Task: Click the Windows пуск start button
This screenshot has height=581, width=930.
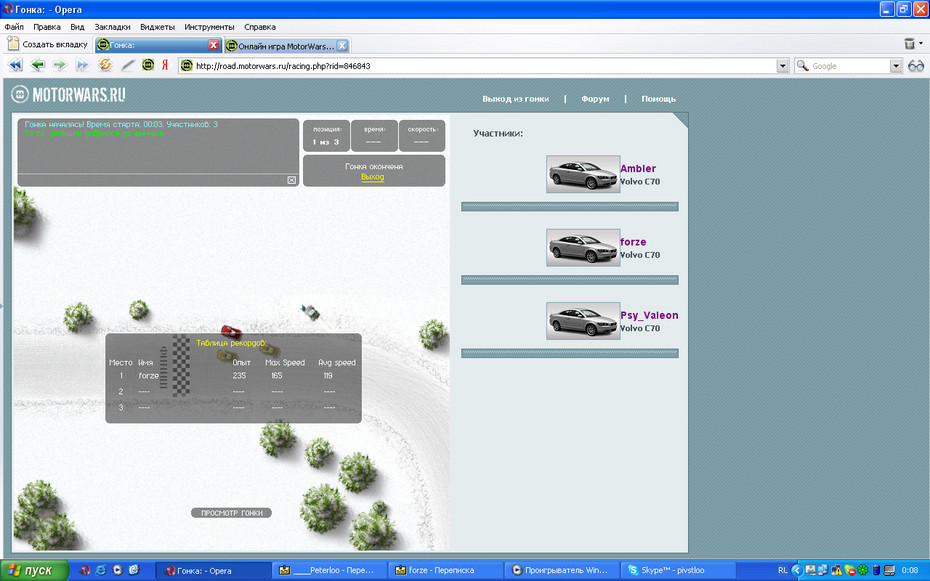Action: (x=34, y=570)
